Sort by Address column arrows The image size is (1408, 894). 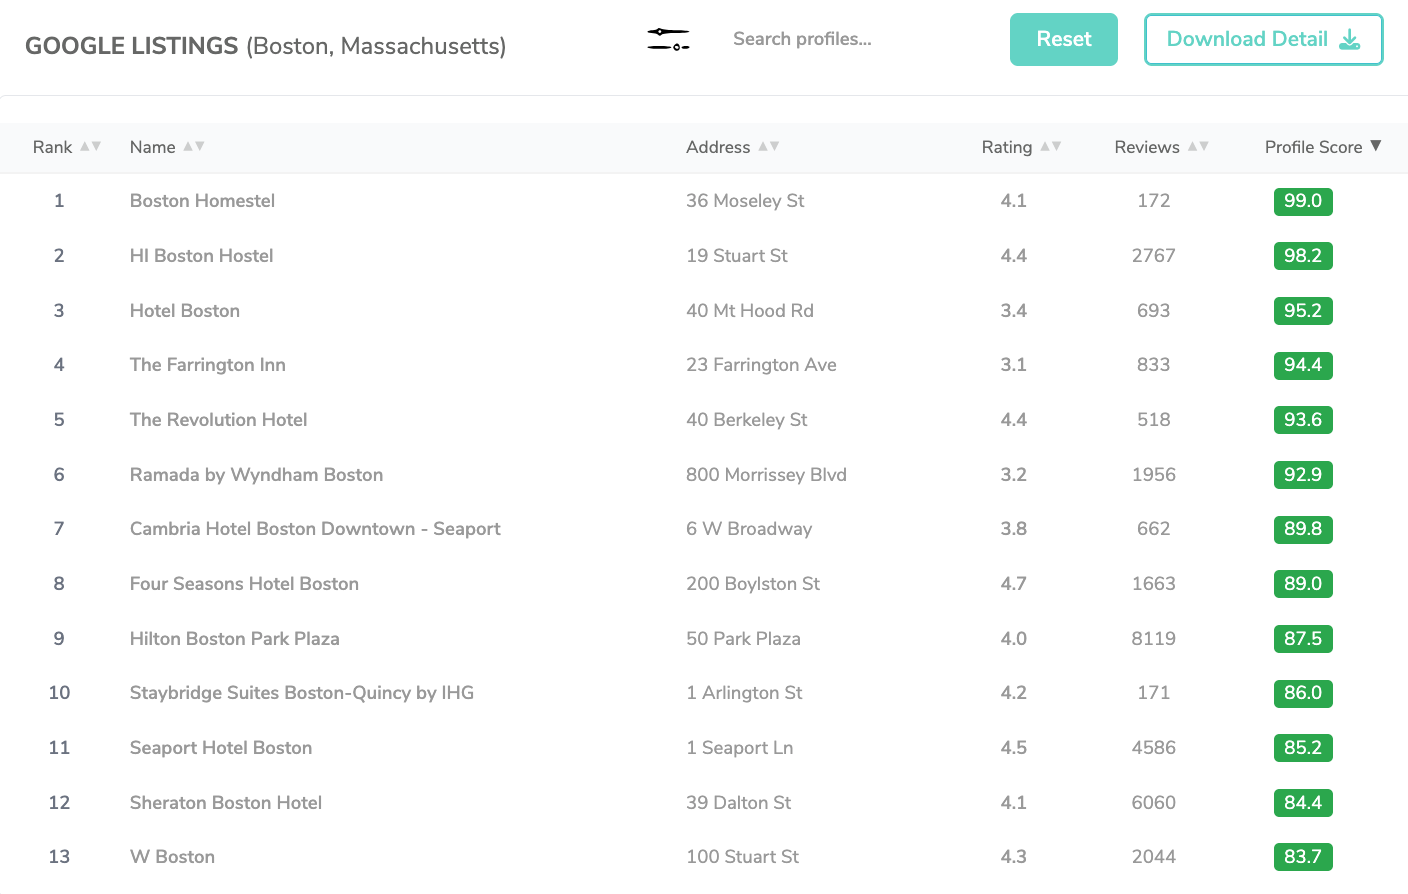click(x=768, y=146)
